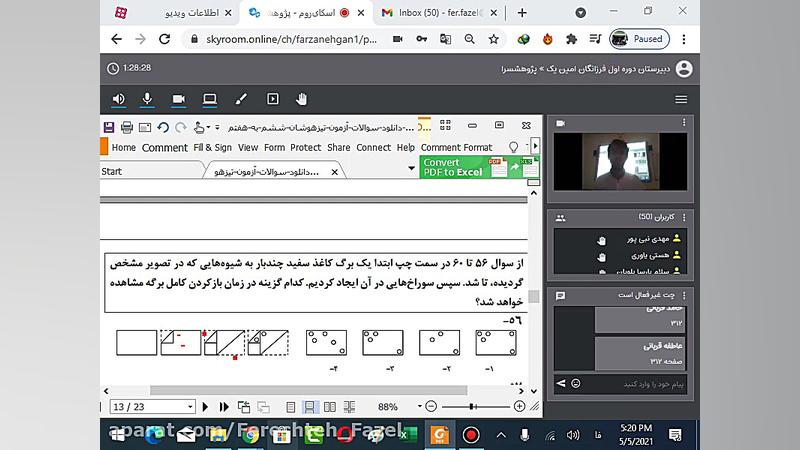800x450 pixels.
Task: Click the zoom slider handle
Action: pyautogui.click(x=472, y=406)
